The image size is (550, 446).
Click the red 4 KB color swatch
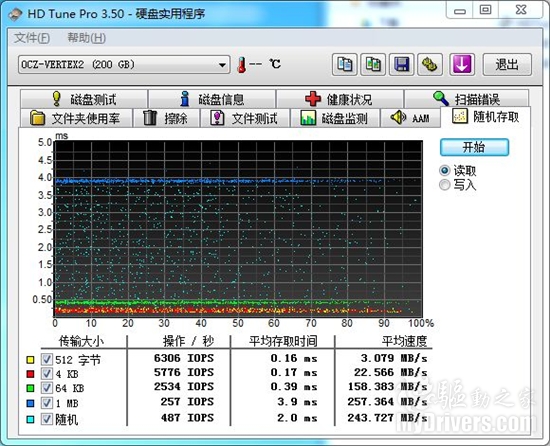[x=31, y=374]
